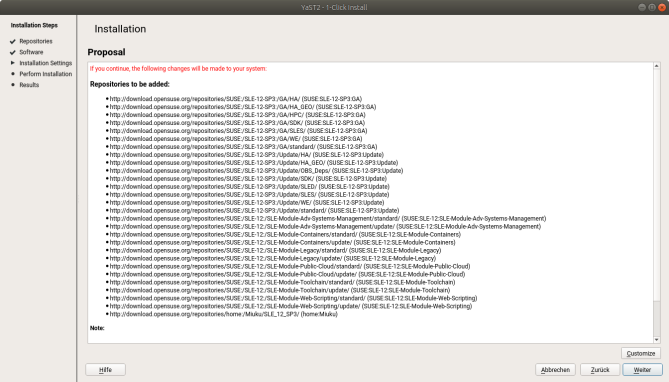This screenshot has width=669, height=382.
Task: Click SLE-Module-Public-Cloud/standard/ repository line
Action: tap(290, 266)
